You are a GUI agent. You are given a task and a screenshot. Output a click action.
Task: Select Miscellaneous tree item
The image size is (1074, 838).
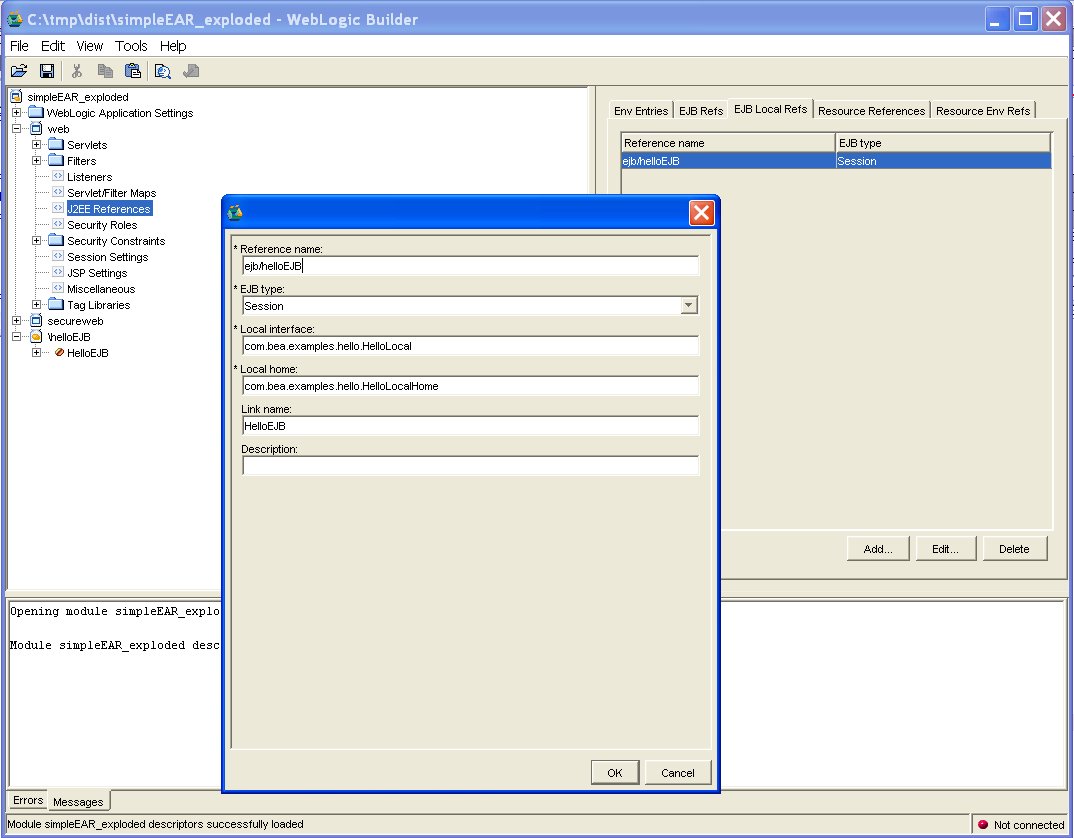101,288
